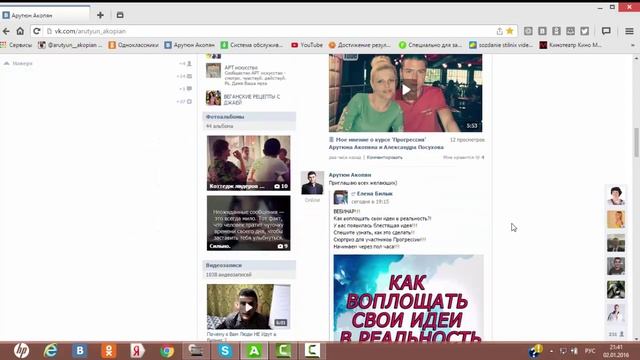This screenshot has height=360, width=640.
Task: Open the fourth friend avatar in chat sidebar
Action: point(616,266)
